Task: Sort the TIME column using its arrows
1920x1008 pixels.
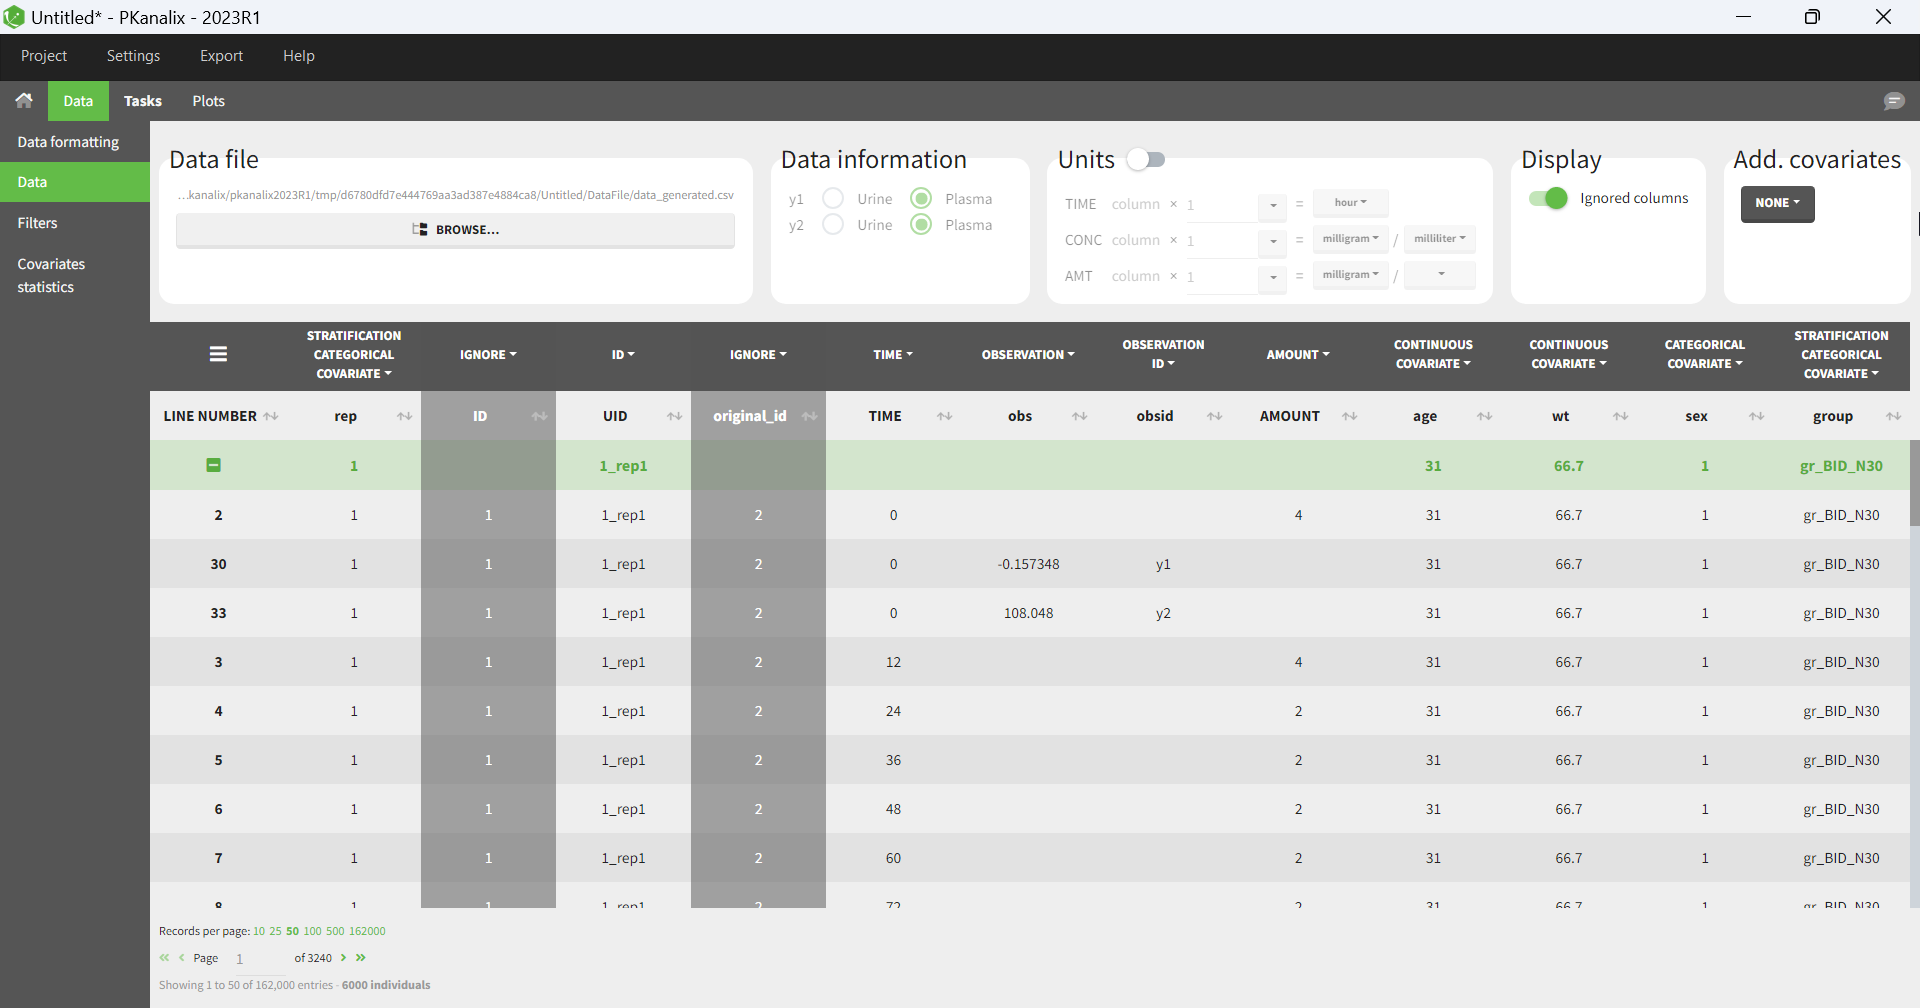Action: coord(944,416)
